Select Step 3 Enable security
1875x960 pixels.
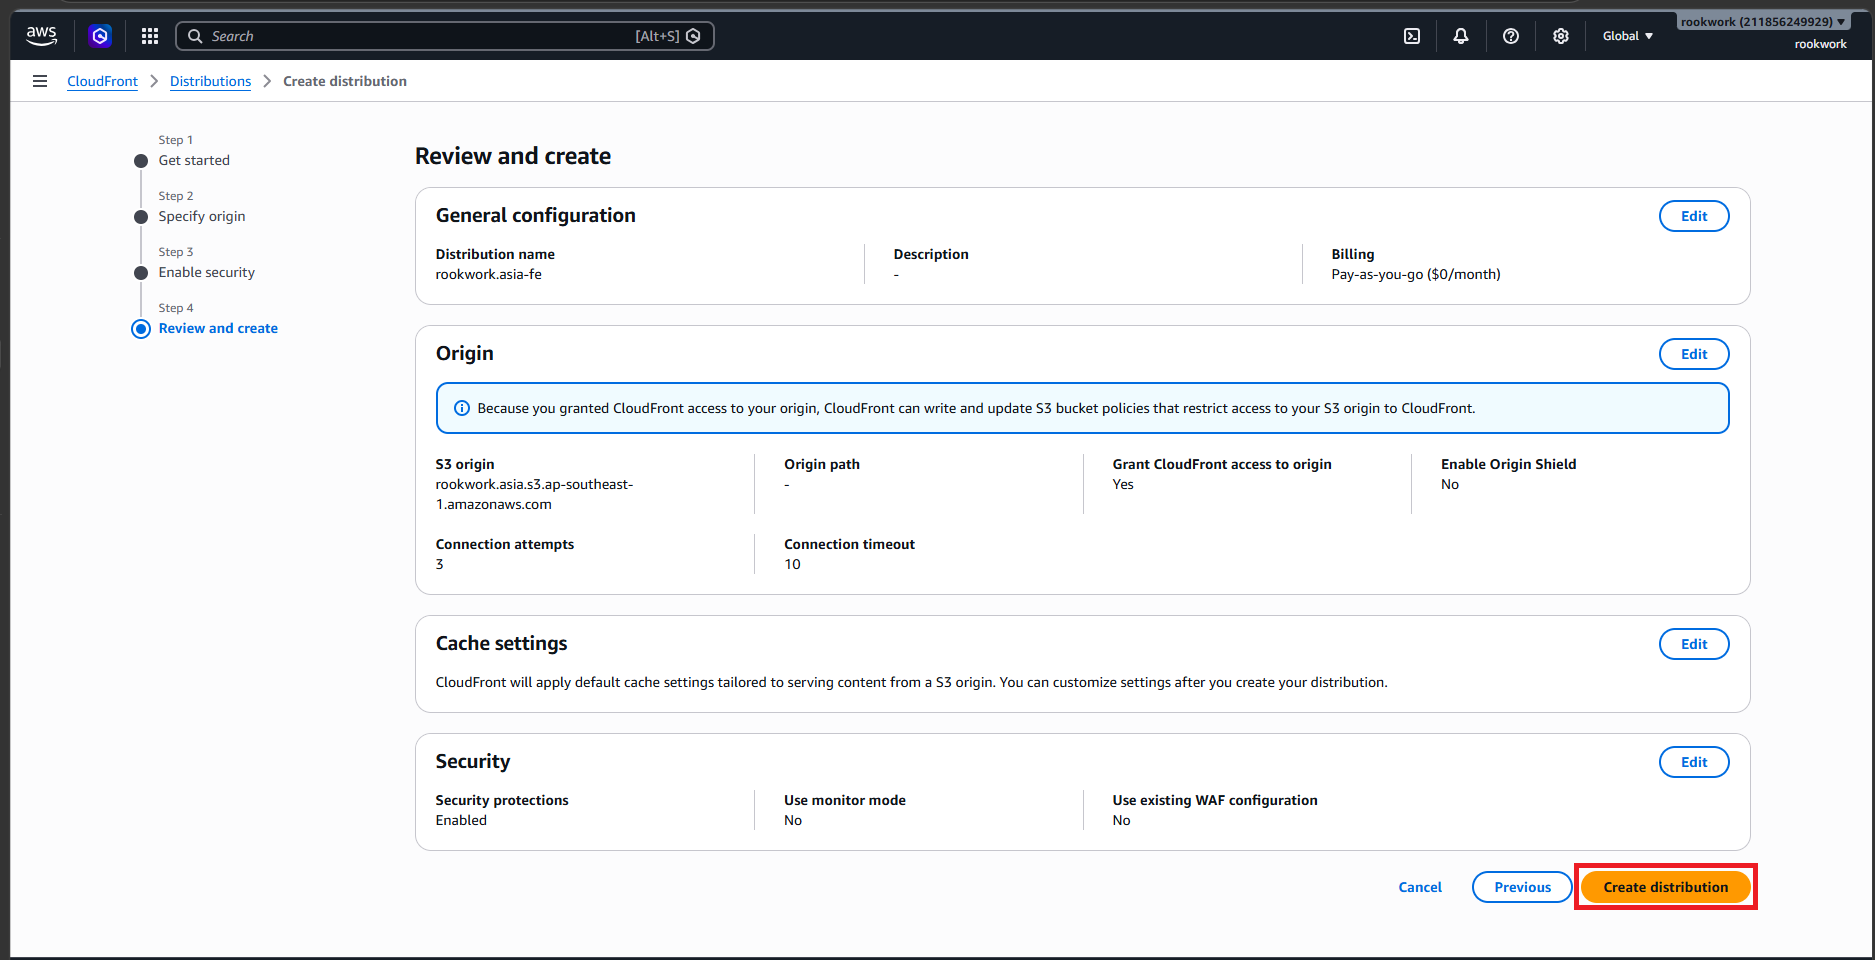[x=207, y=272]
